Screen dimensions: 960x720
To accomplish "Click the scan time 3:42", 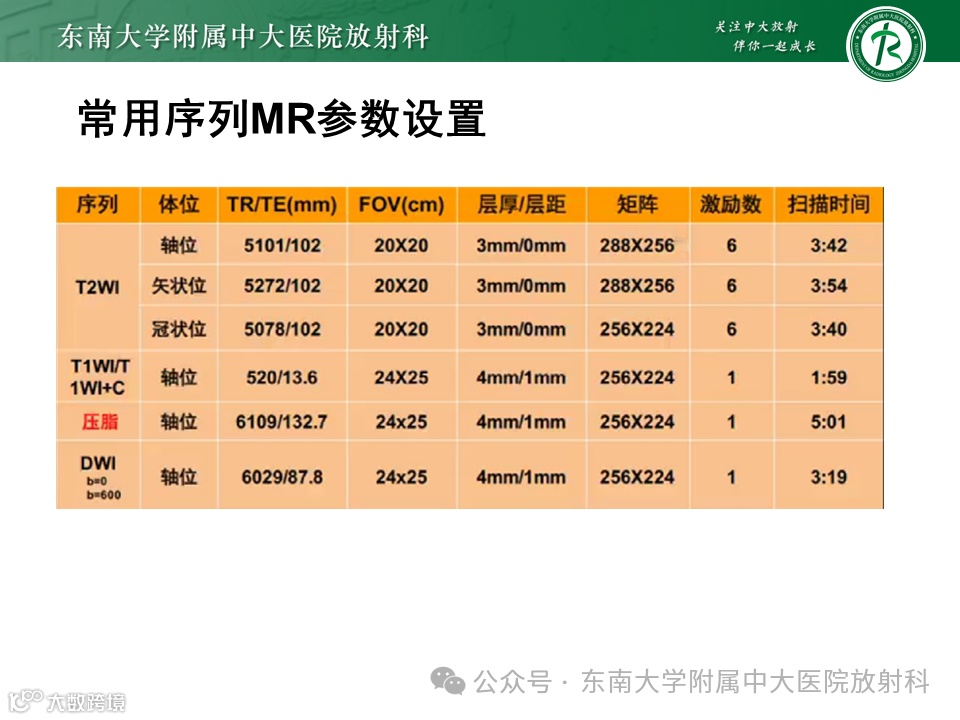I will (x=829, y=246).
